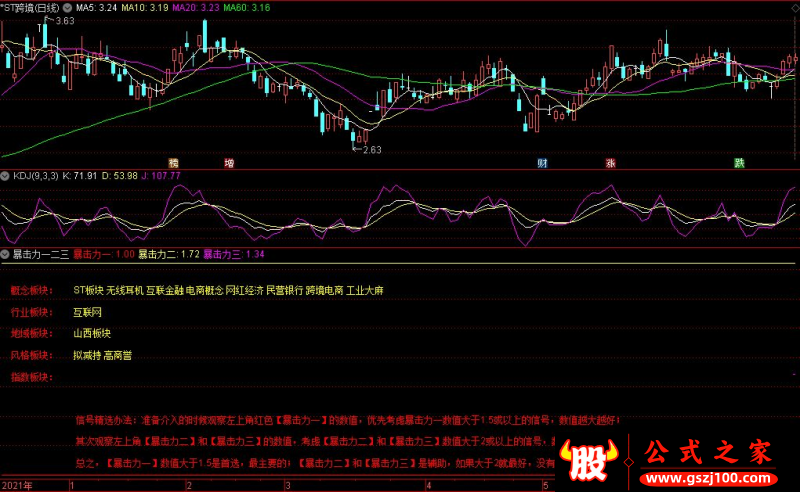Image resolution: width=800 pixels, height=492 pixels.
Task: Click the 山西板块 region entry
Action: click(92, 334)
